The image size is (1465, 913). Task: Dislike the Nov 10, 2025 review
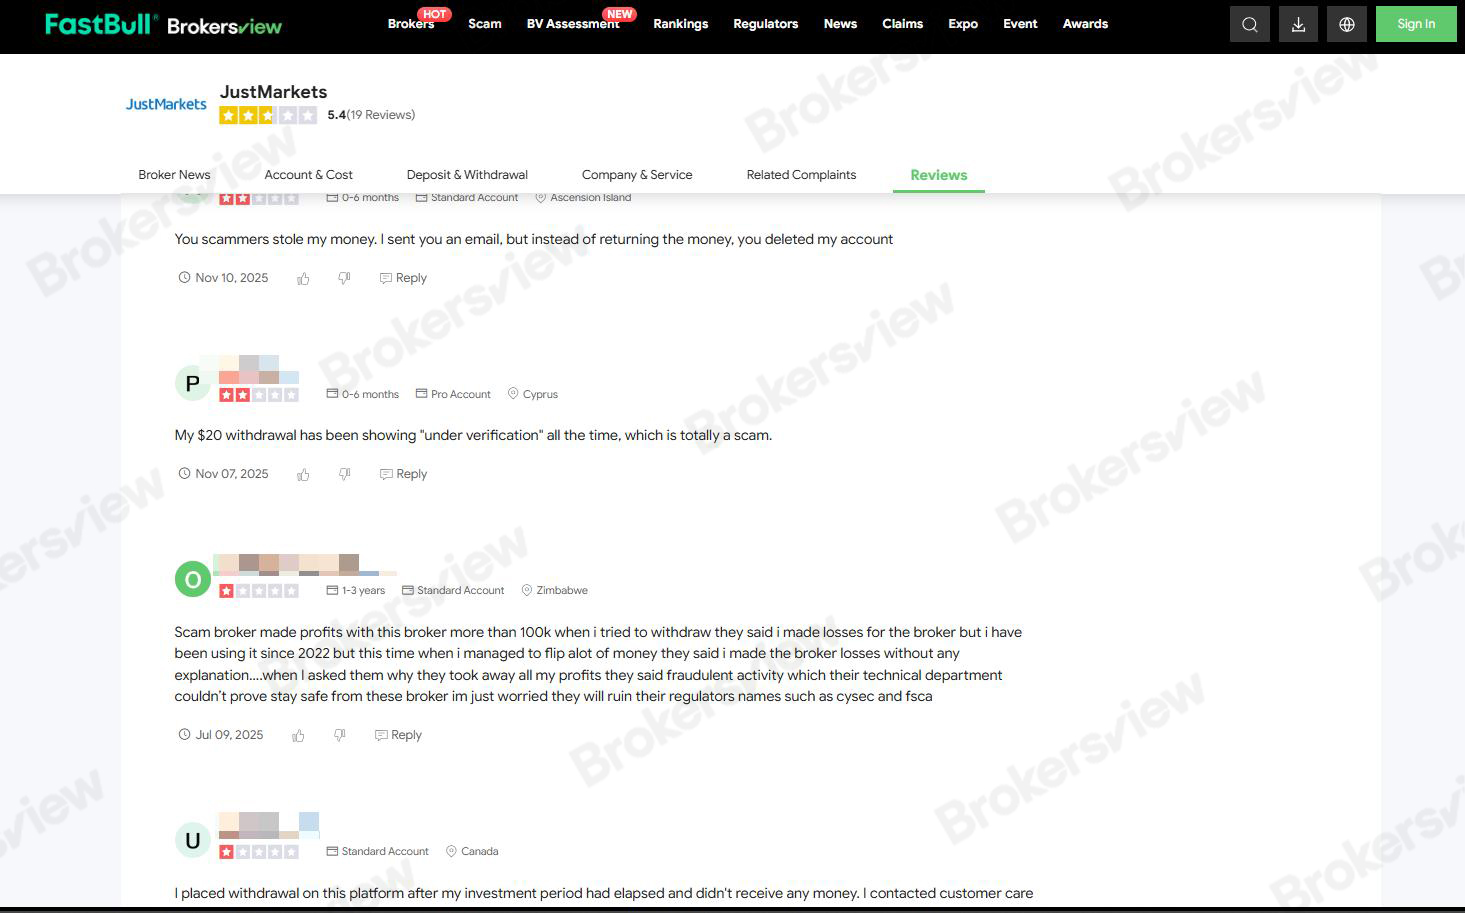click(x=344, y=278)
